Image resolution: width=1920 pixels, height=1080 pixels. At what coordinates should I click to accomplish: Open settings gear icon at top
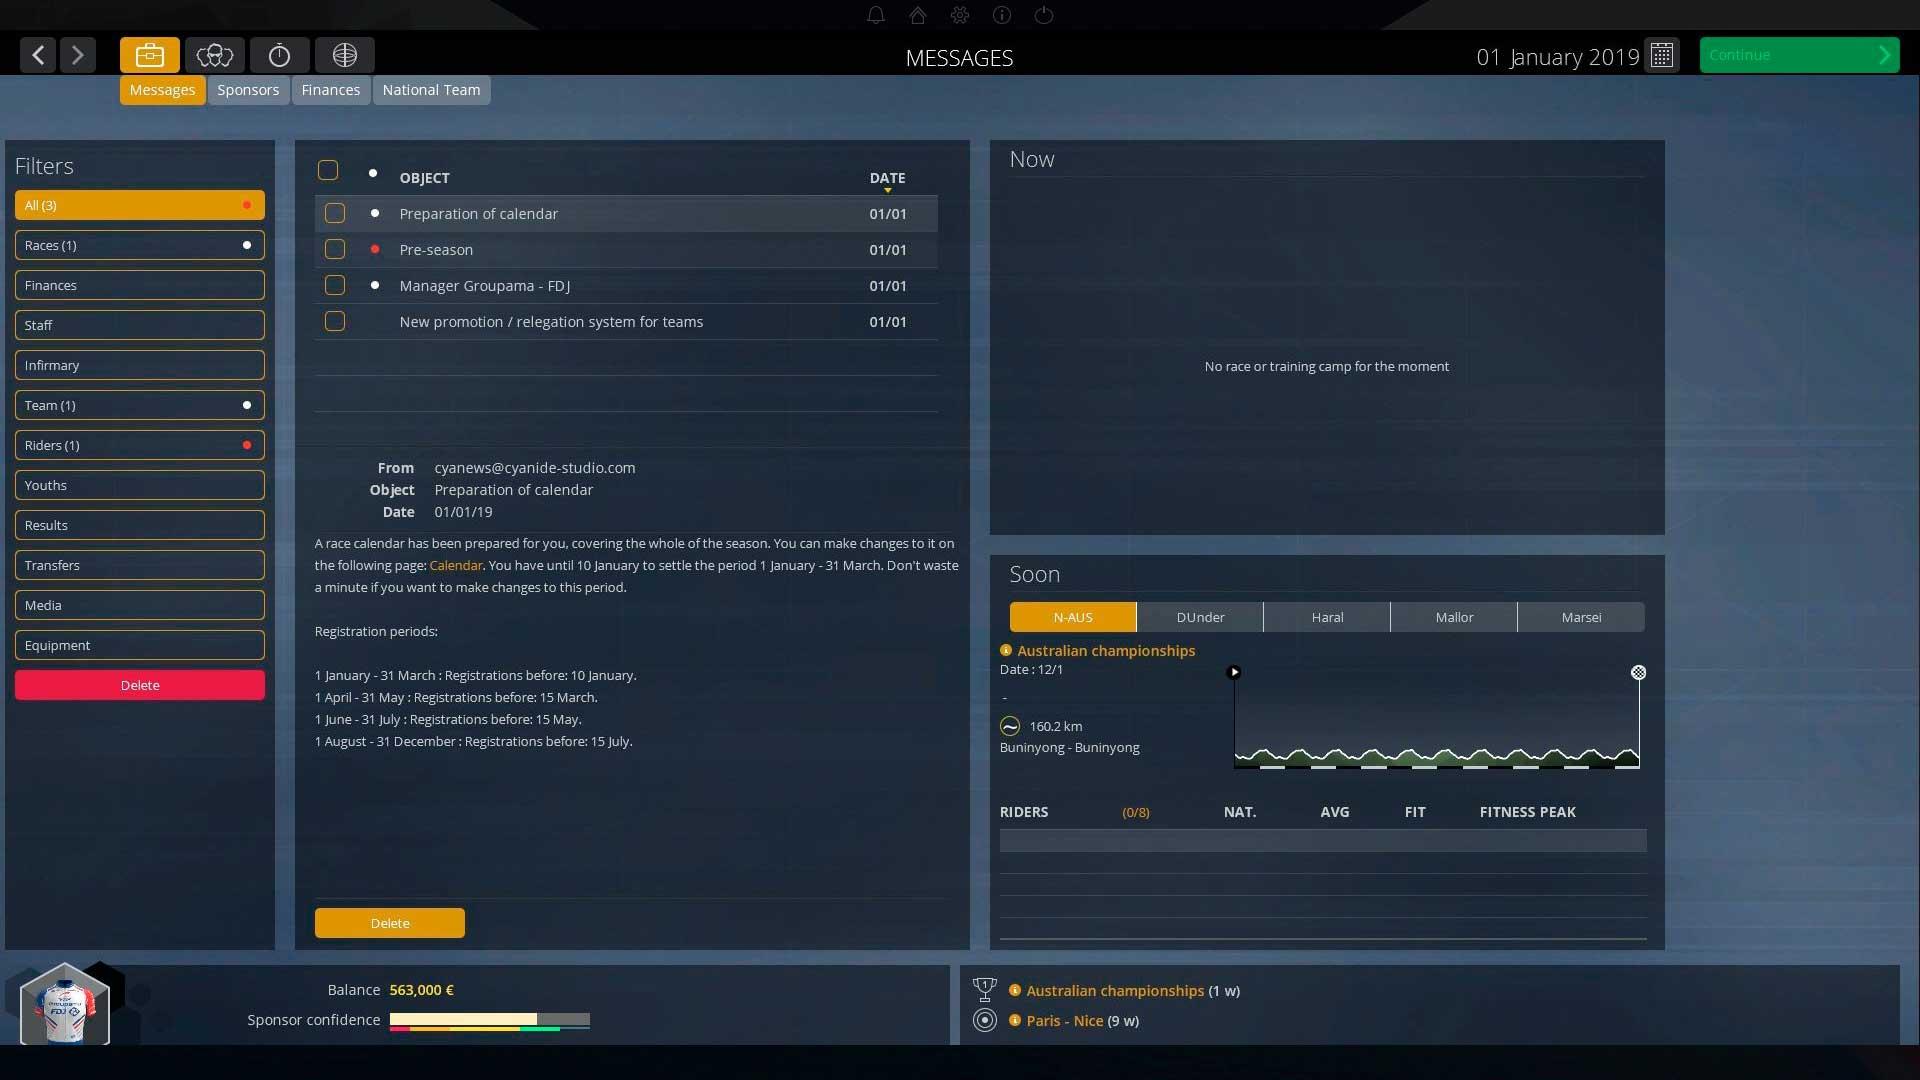960,15
